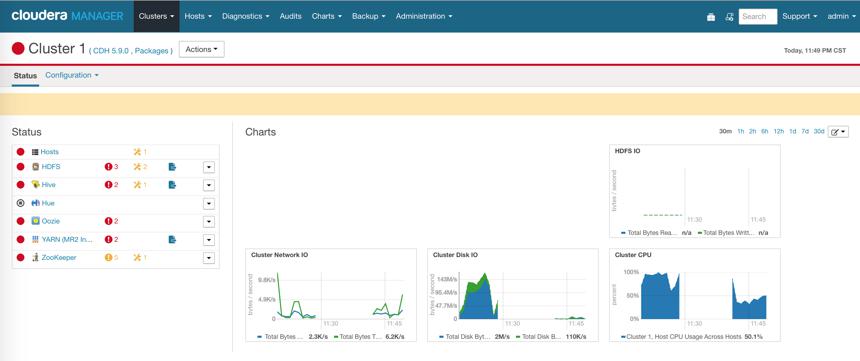Click YARN stale configuration document icon
This screenshot has width=860, height=361.
172,239
